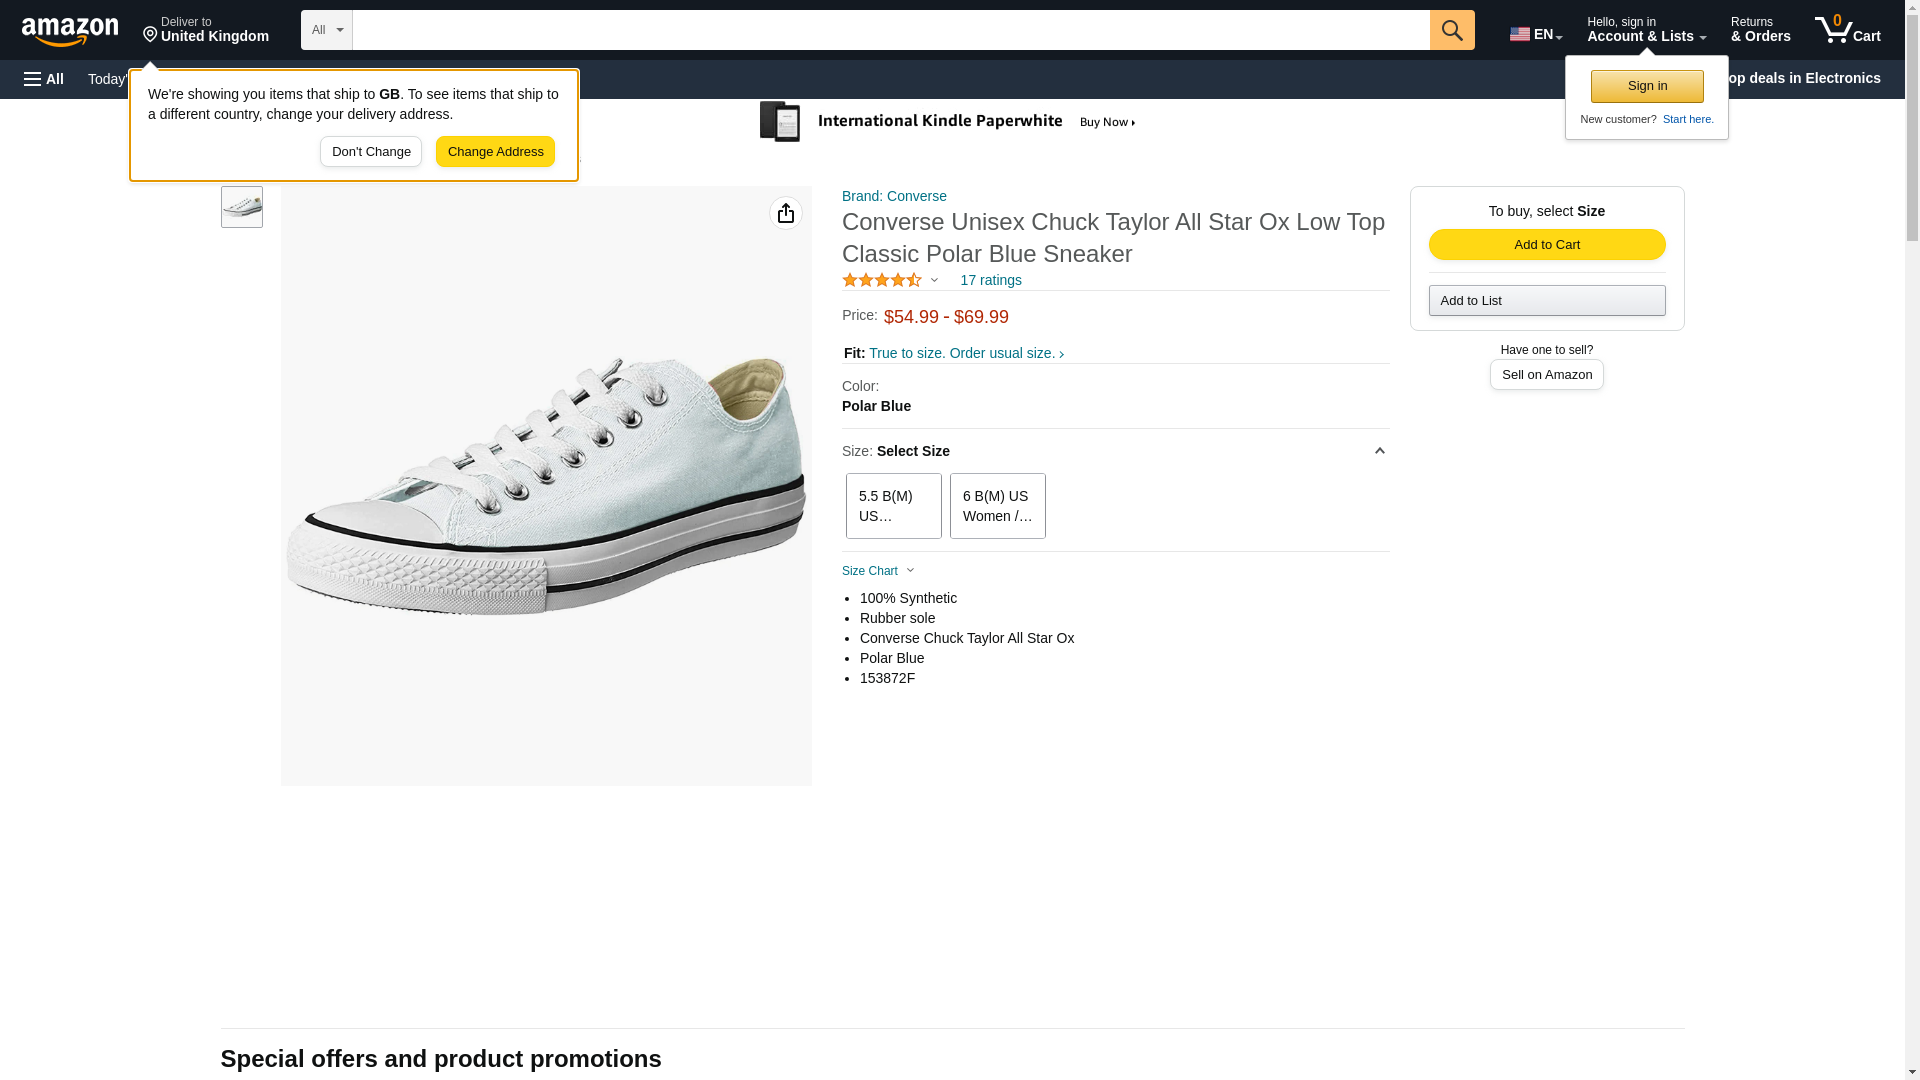The image size is (1920, 1080).
Task: Click the star rating icons
Action: coord(882,281)
